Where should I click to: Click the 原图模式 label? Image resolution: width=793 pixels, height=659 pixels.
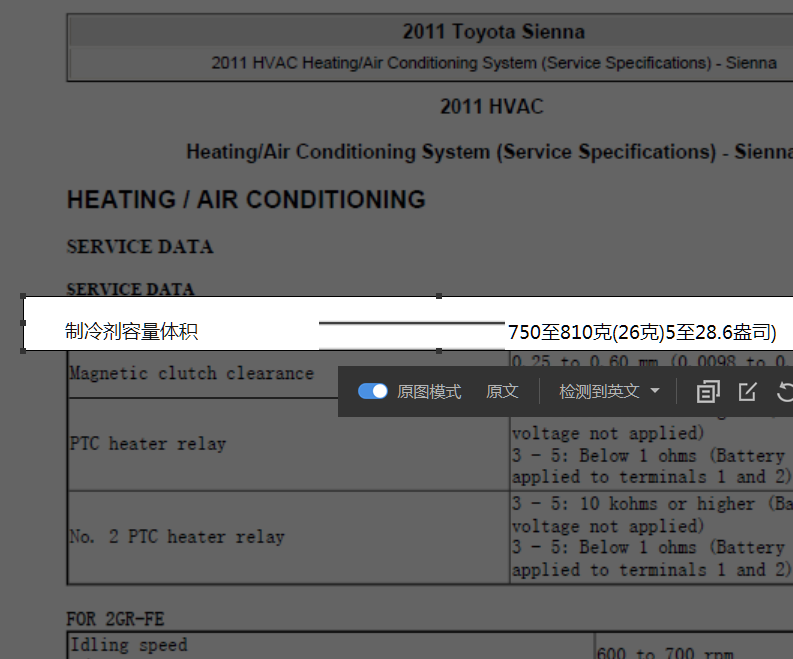coord(429,391)
